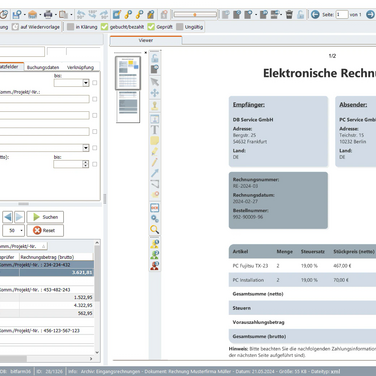
Task: Click the 'Reset' button
Action: click(45, 230)
